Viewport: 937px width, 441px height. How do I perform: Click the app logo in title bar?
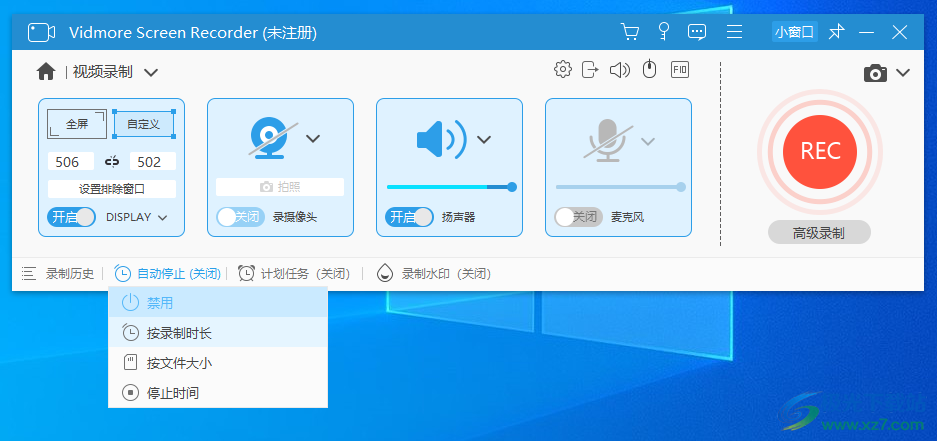tap(41, 32)
